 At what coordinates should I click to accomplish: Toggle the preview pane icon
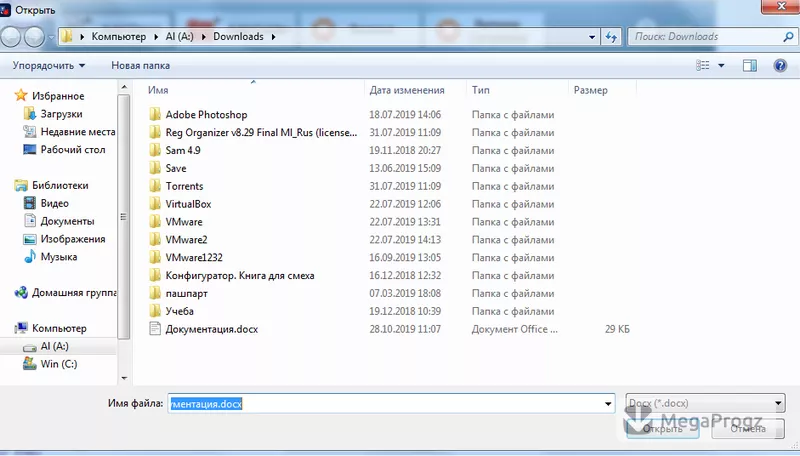[x=749, y=65]
